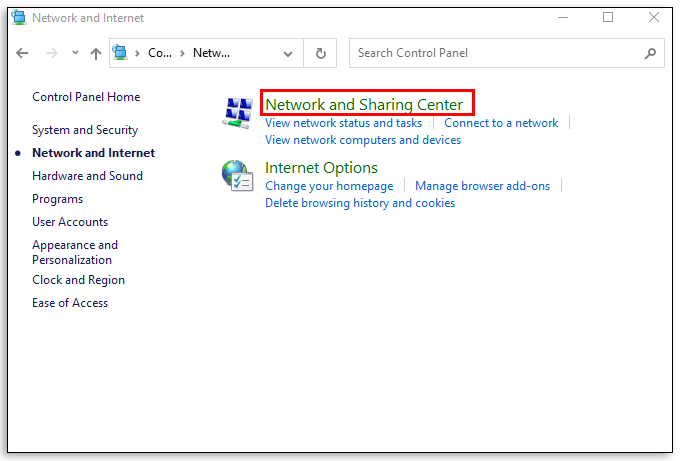Click Change your homepage
681x461 pixels.
click(x=329, y=186)
